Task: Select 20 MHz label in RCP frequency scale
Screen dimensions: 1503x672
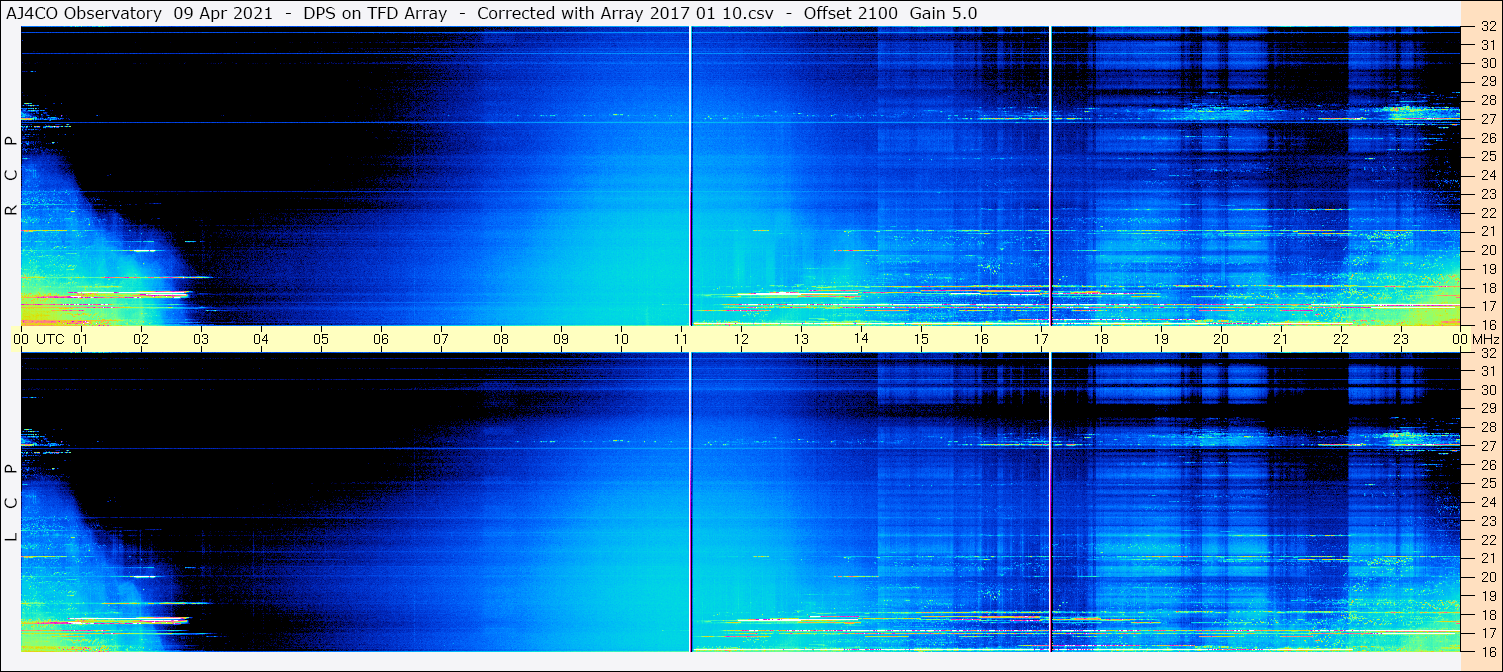Action: pos(1487,250)
